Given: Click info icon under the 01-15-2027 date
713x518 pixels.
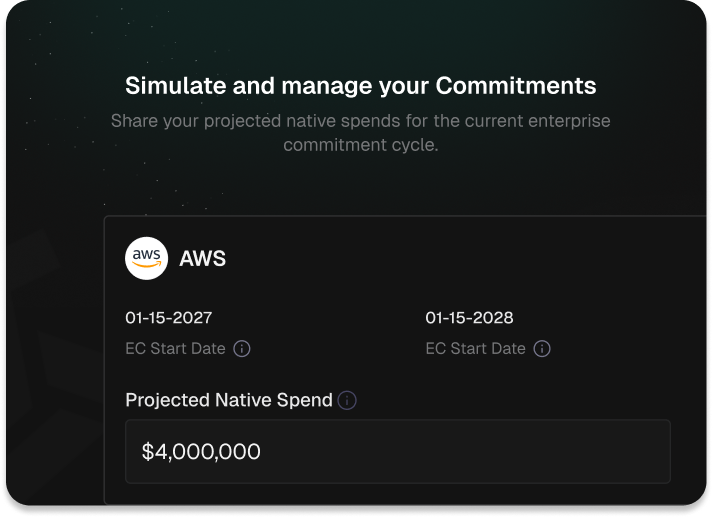Looking at the screenshot, I should (242, 349).
